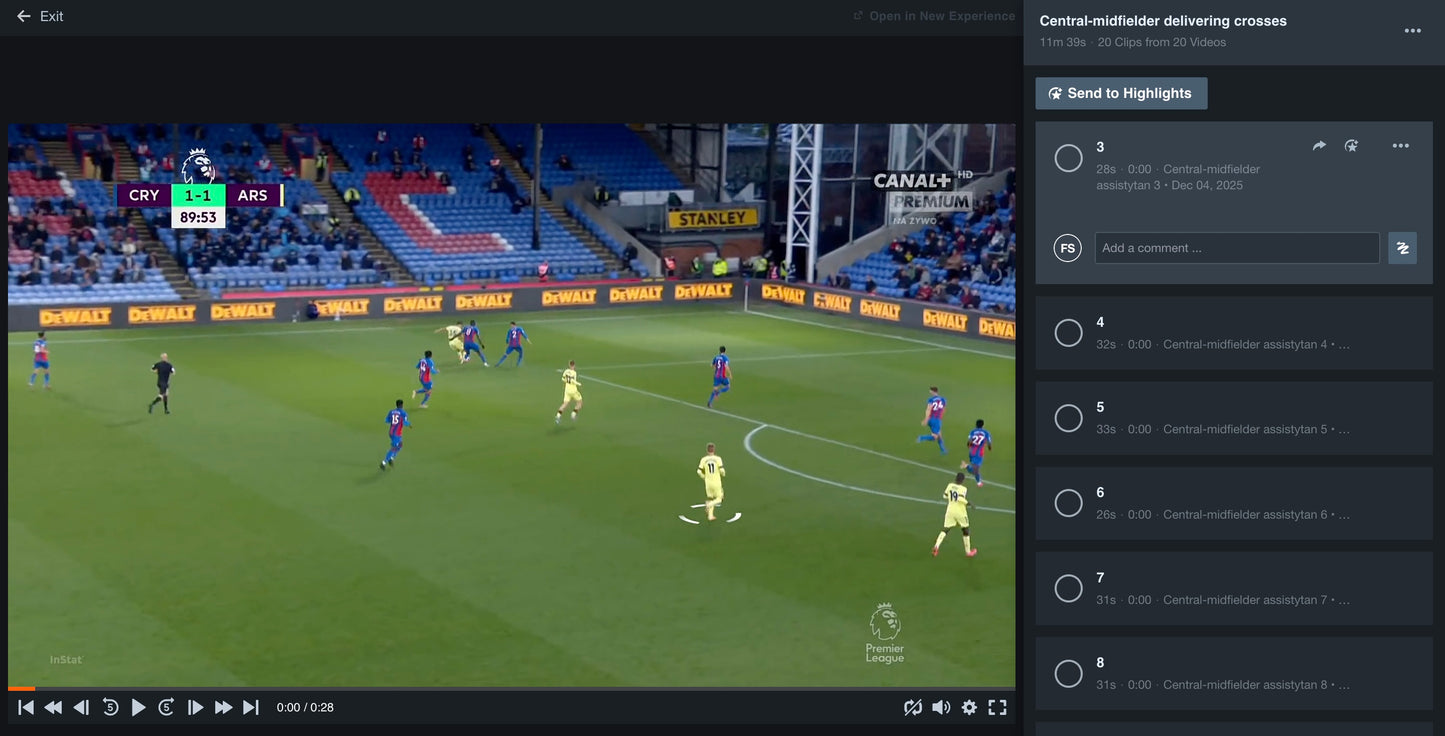1445x736 pixels.
Task: Mute the video volume
Action: (x=941, y=707)
